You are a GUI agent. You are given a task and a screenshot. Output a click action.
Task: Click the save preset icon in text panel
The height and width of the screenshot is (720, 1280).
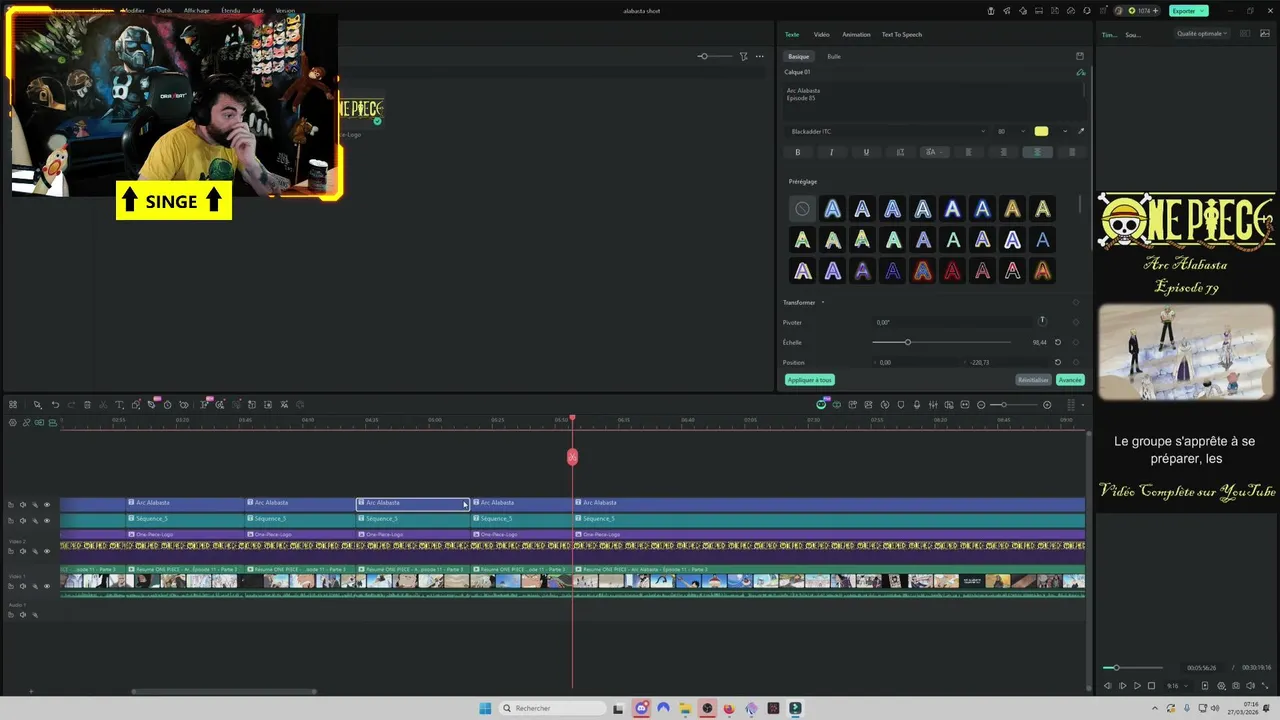pos(1079,56)
